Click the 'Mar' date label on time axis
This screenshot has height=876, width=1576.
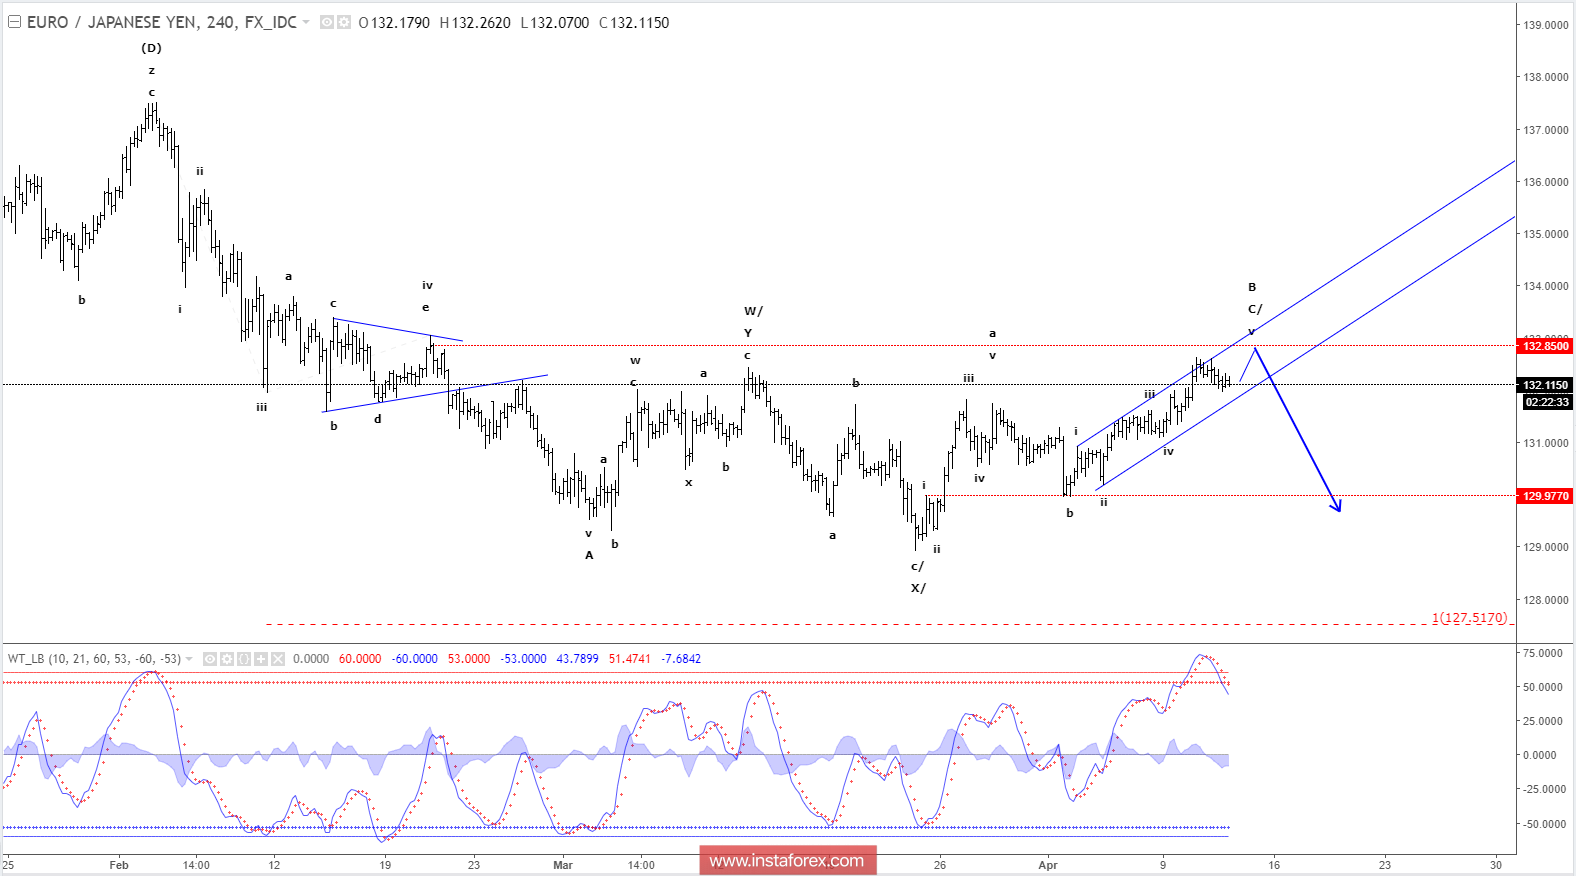pos(563,865)
